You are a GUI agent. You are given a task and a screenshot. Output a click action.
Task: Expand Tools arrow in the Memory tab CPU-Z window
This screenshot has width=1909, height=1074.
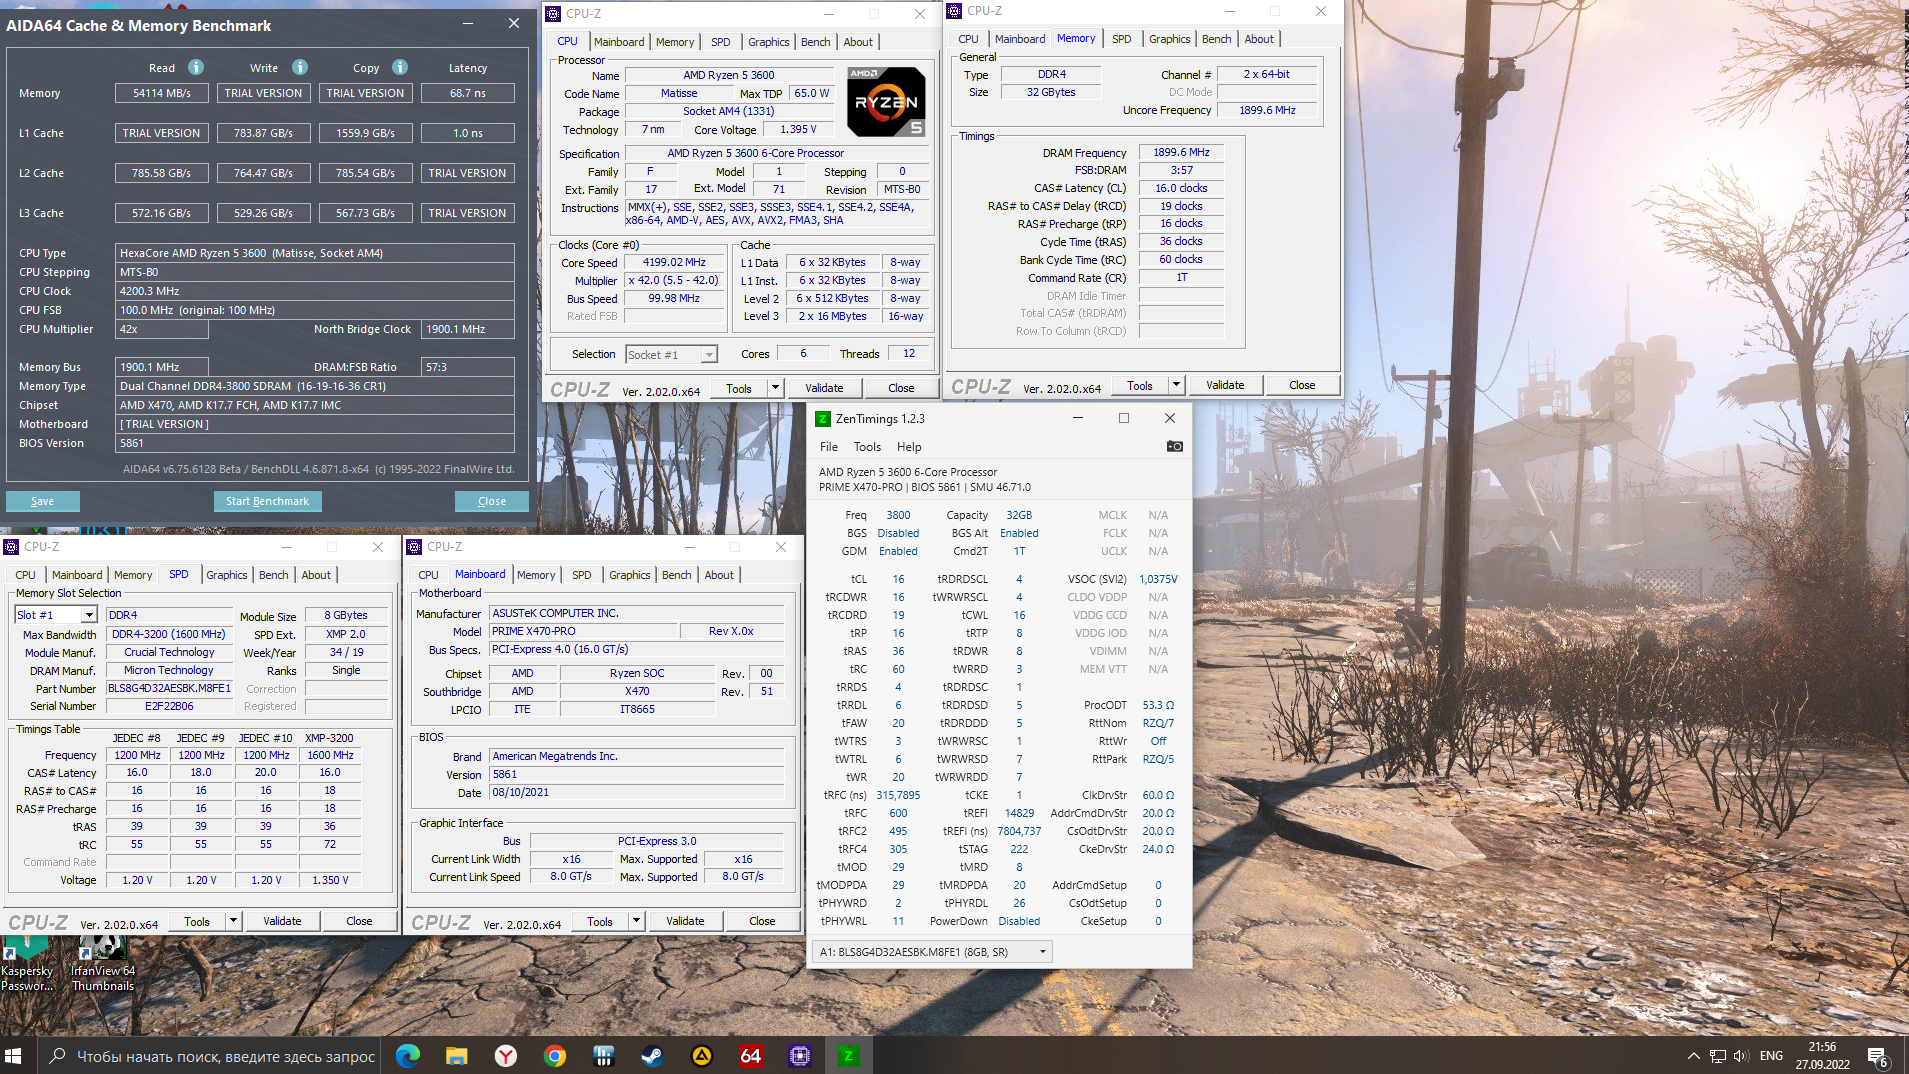point(1176,385)
